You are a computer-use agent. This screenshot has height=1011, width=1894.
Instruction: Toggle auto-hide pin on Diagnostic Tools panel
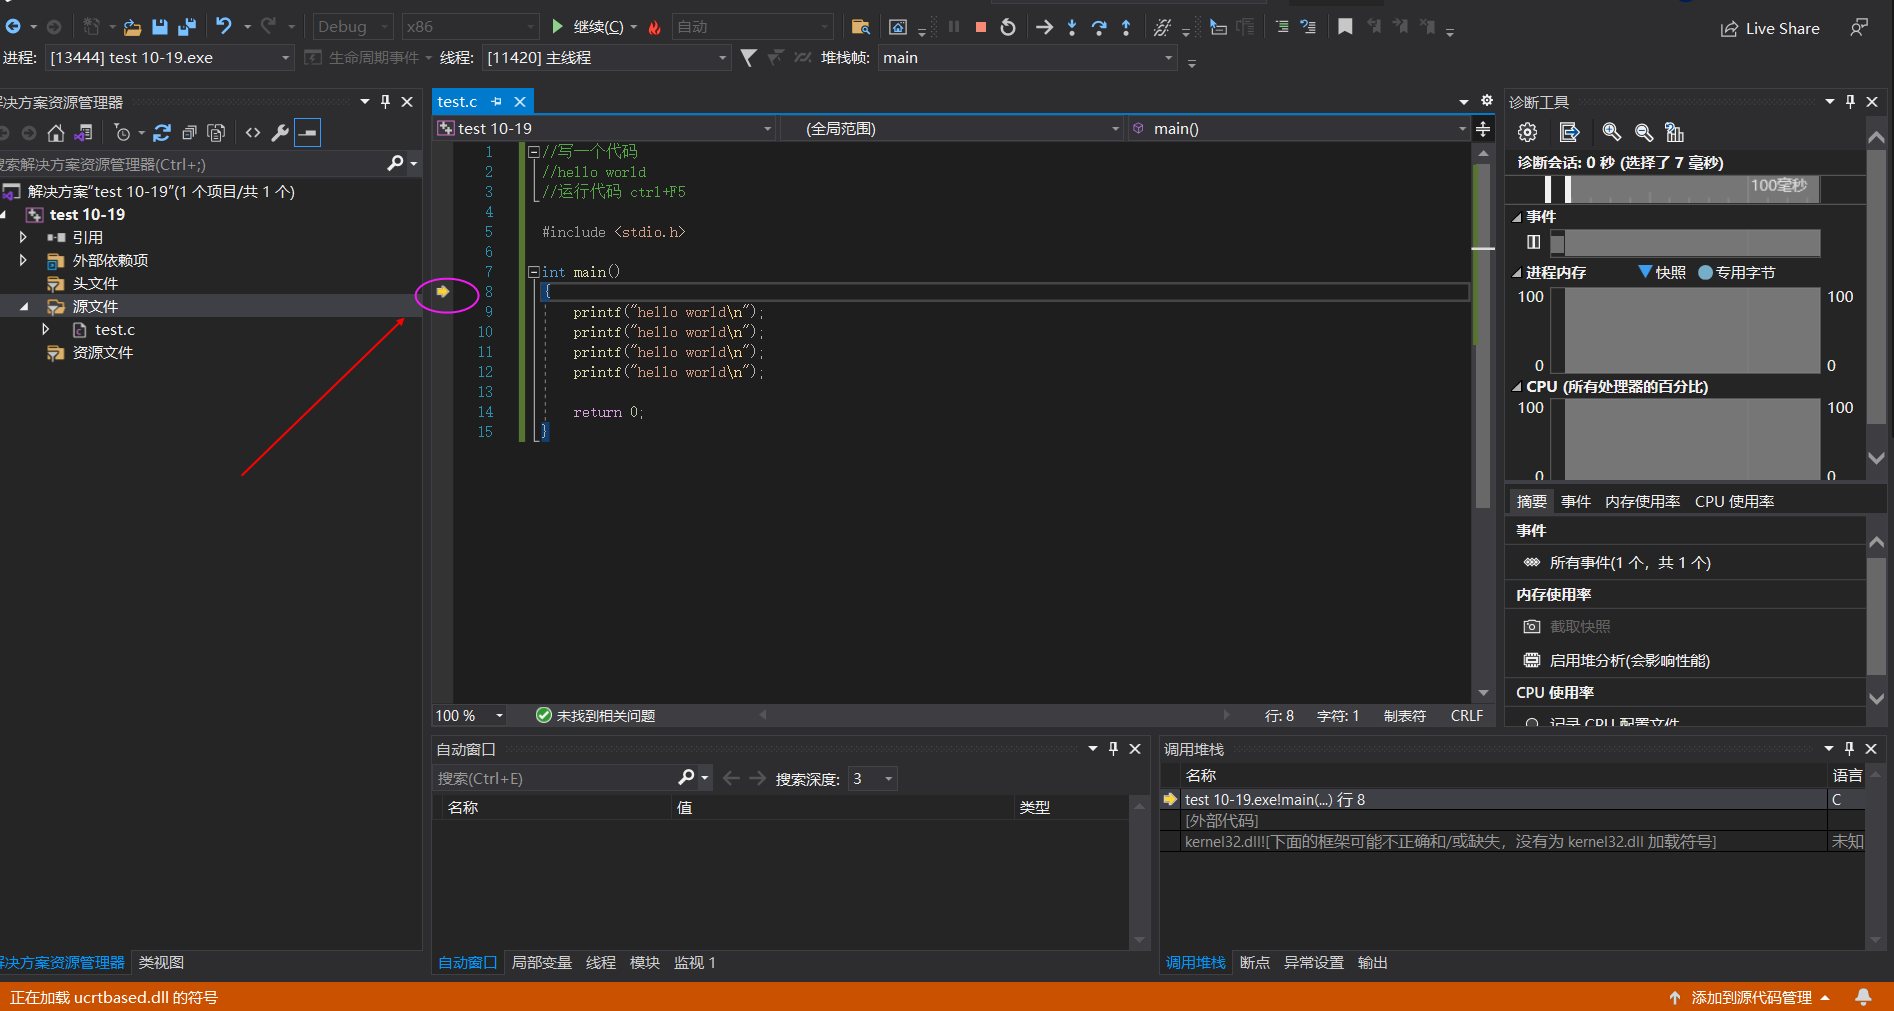[x=1850, y=101]
